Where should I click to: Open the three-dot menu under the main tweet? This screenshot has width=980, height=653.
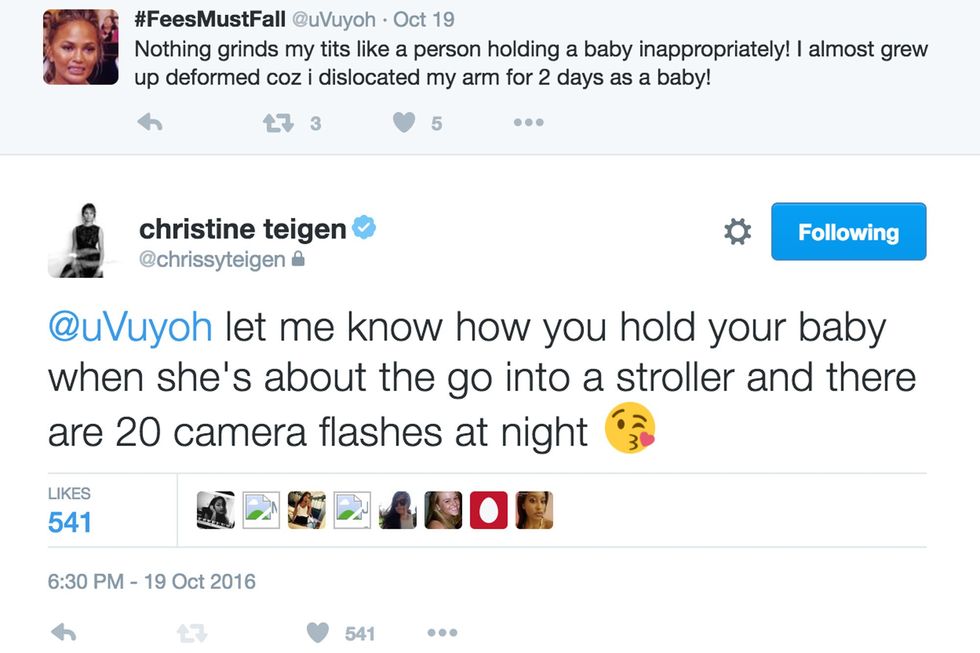(x=442, y=632)
